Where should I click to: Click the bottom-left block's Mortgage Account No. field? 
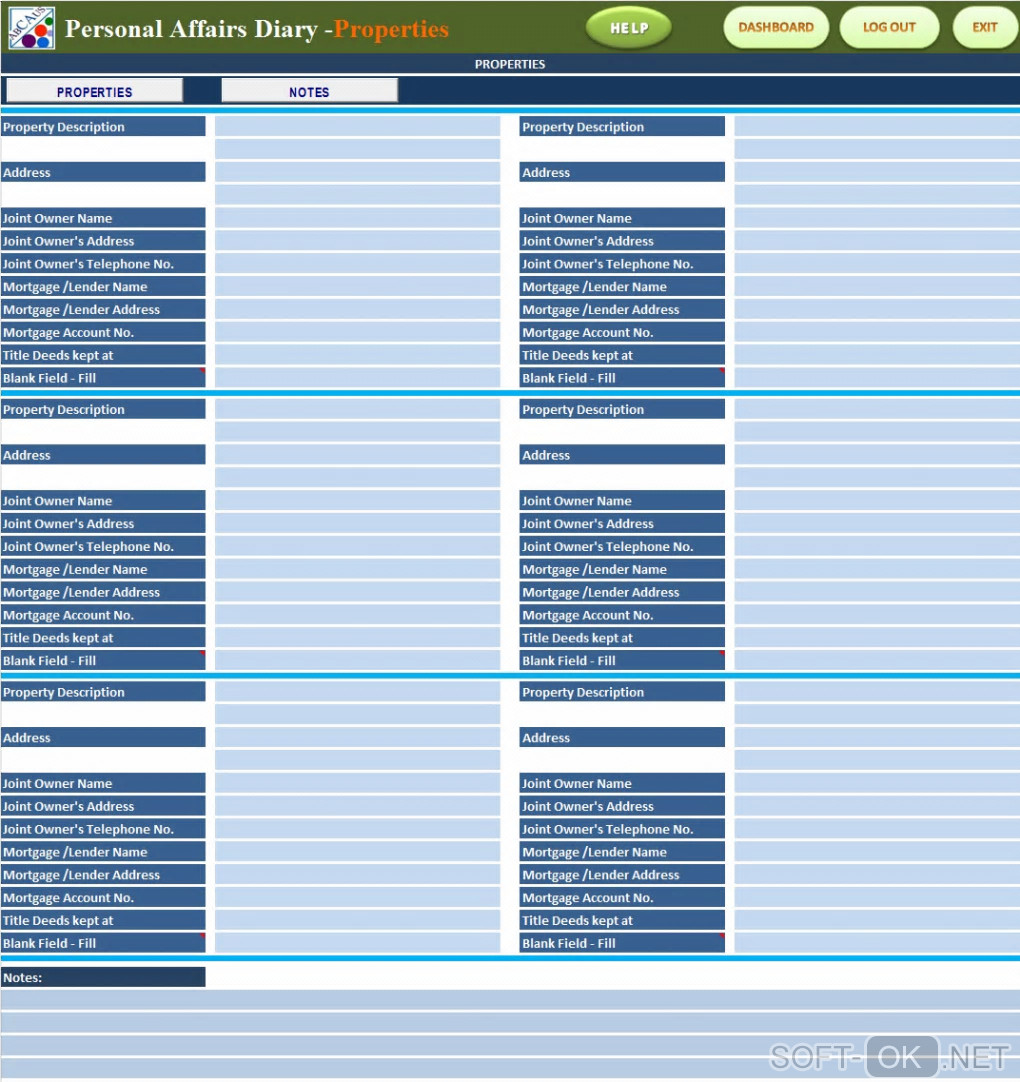pos(357,897)
